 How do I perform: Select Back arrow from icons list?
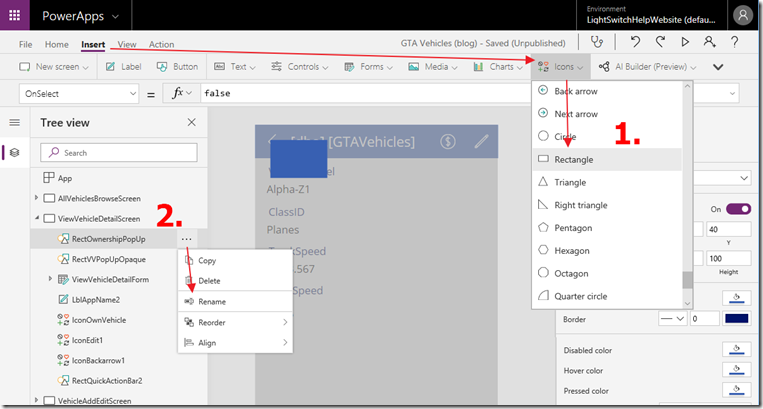[x=607, y=91]
